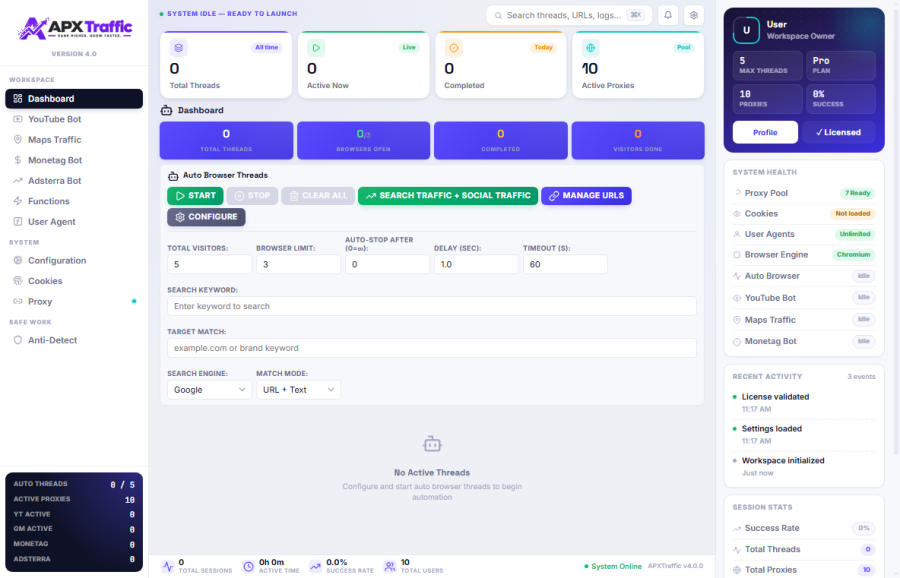Click the Total Sessions pulse icon in footer
900x578 pixels.
click(168, 567)
